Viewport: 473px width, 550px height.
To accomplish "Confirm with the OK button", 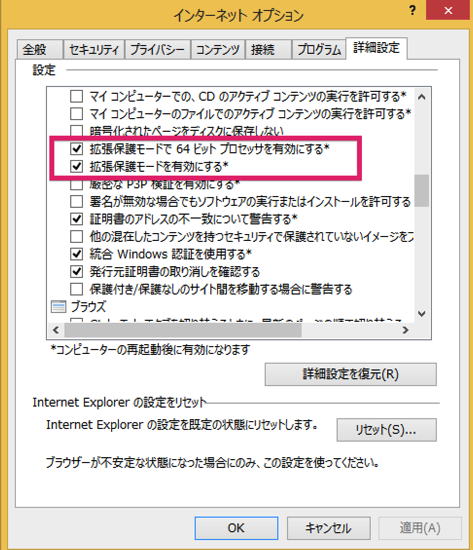I will tap(236, 528).
